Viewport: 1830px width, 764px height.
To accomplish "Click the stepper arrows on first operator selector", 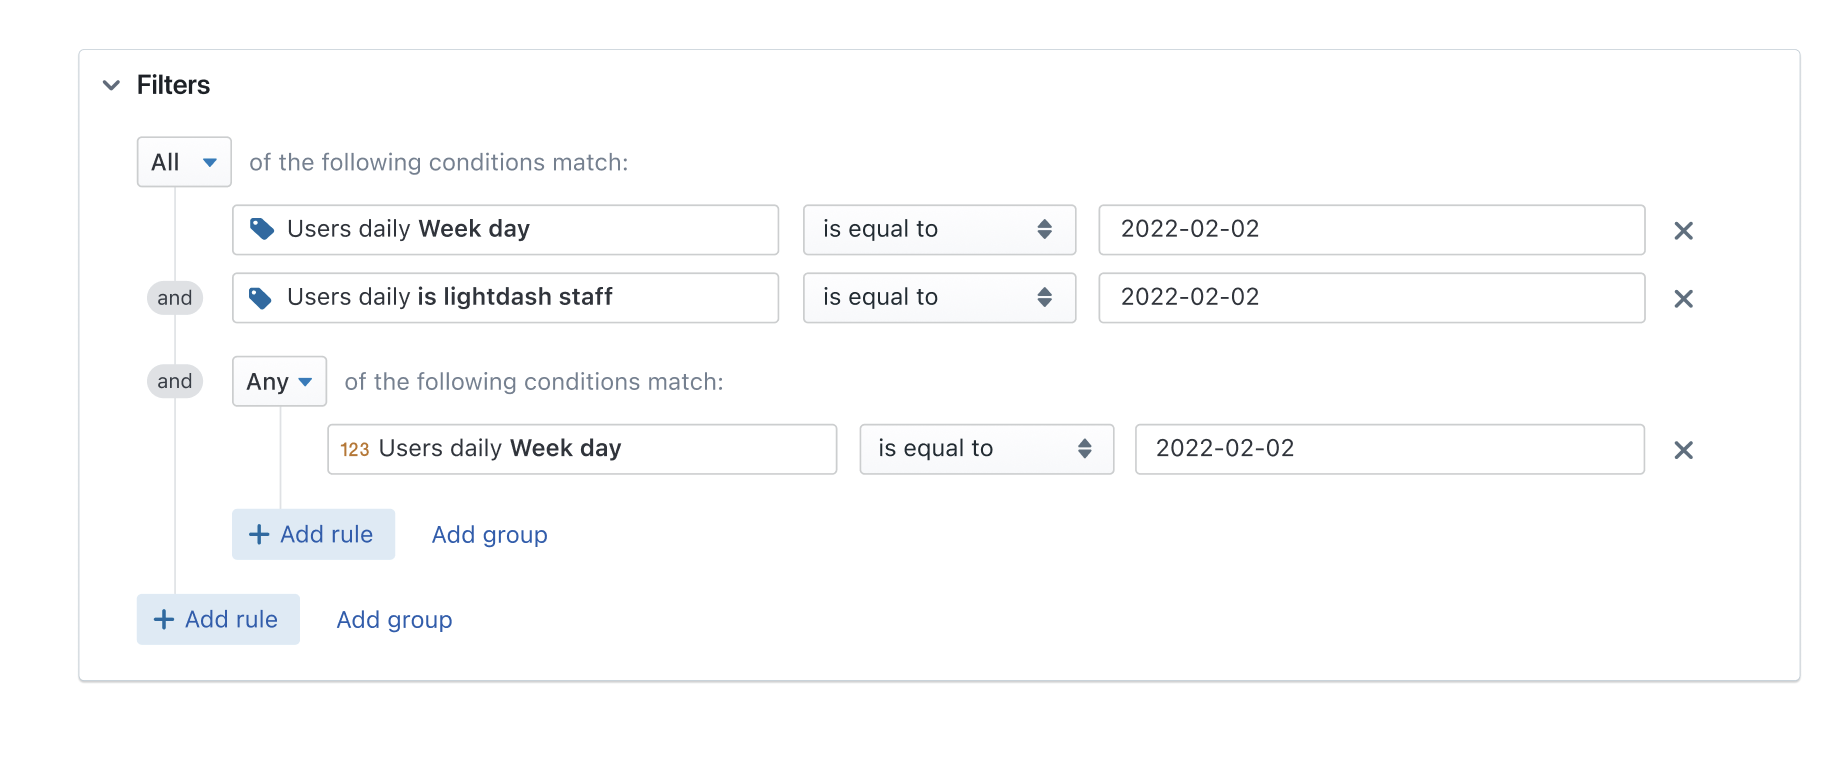I will (1046, 229).
